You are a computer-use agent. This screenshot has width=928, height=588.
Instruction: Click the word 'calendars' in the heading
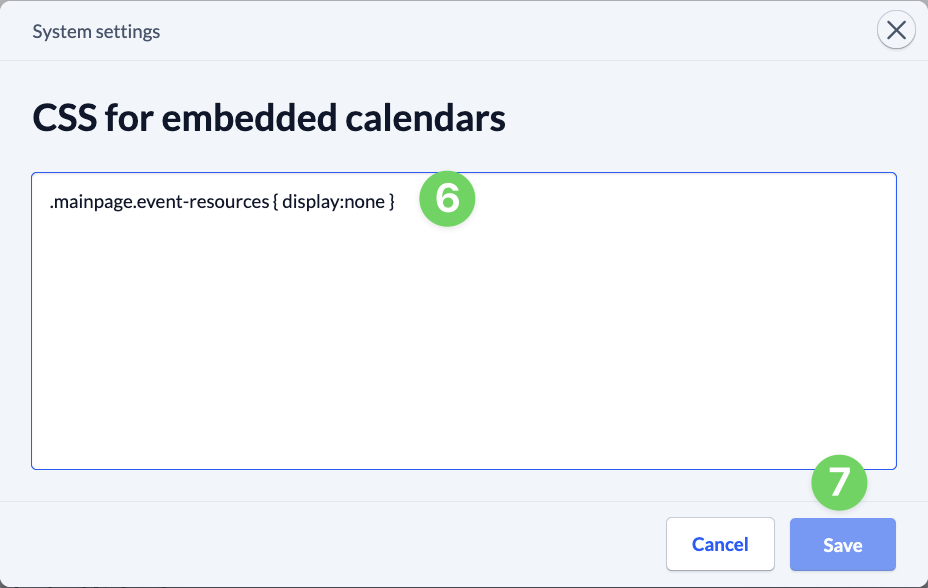(426, 118)
